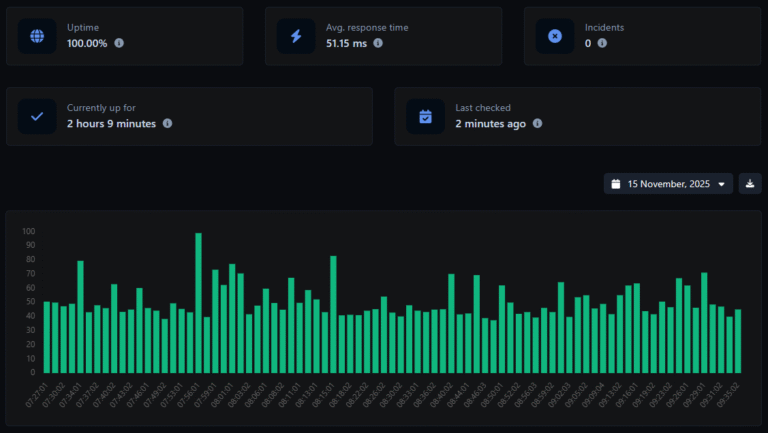This screenshot has width=768, height=433.
Task: Click info icon beside 100.00% uptime
Action: pyautogui.click(x=119, y=43)
